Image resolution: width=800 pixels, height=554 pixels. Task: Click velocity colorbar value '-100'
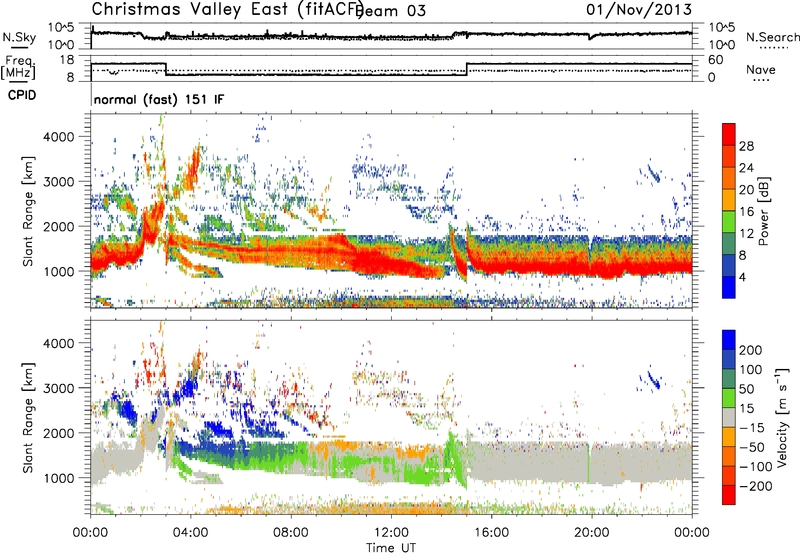[756, 466]
